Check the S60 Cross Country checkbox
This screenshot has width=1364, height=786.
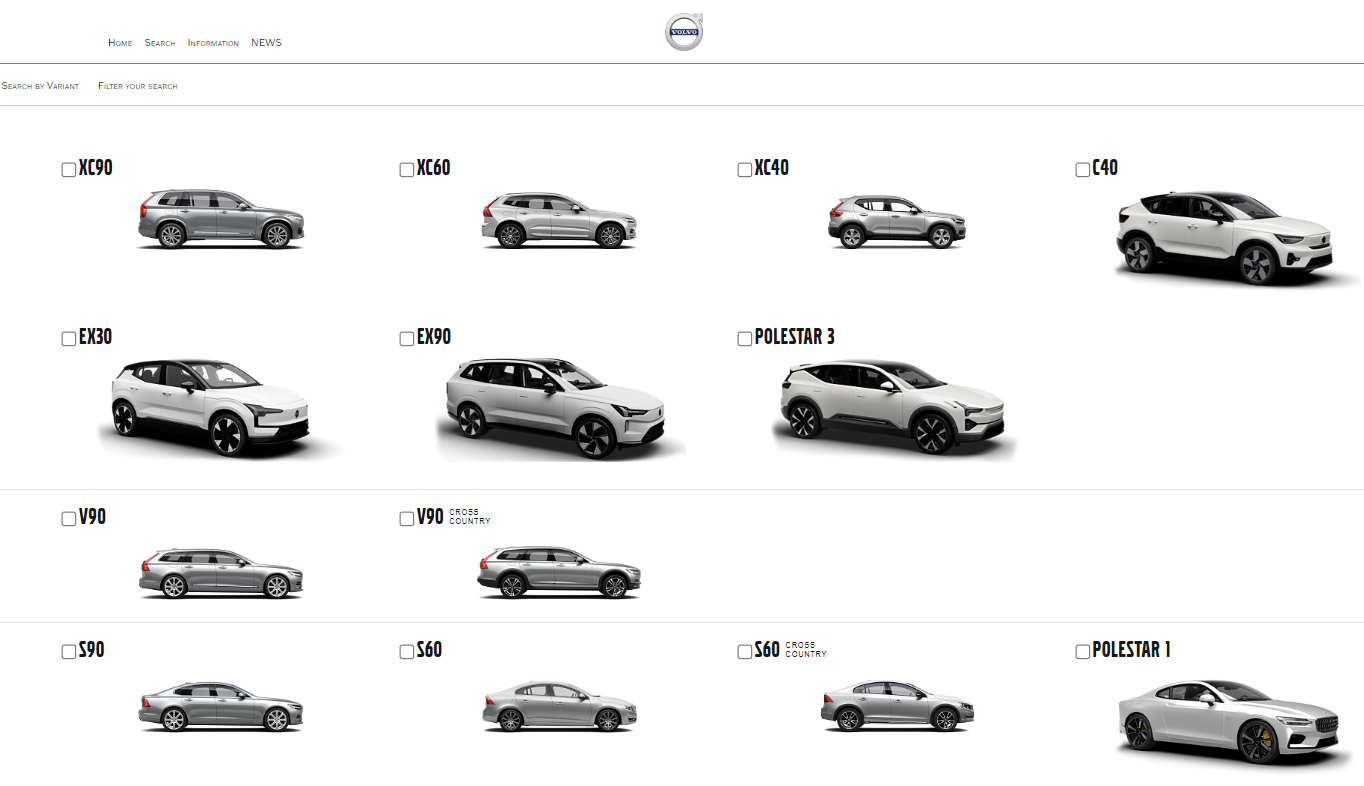(745, 652)
